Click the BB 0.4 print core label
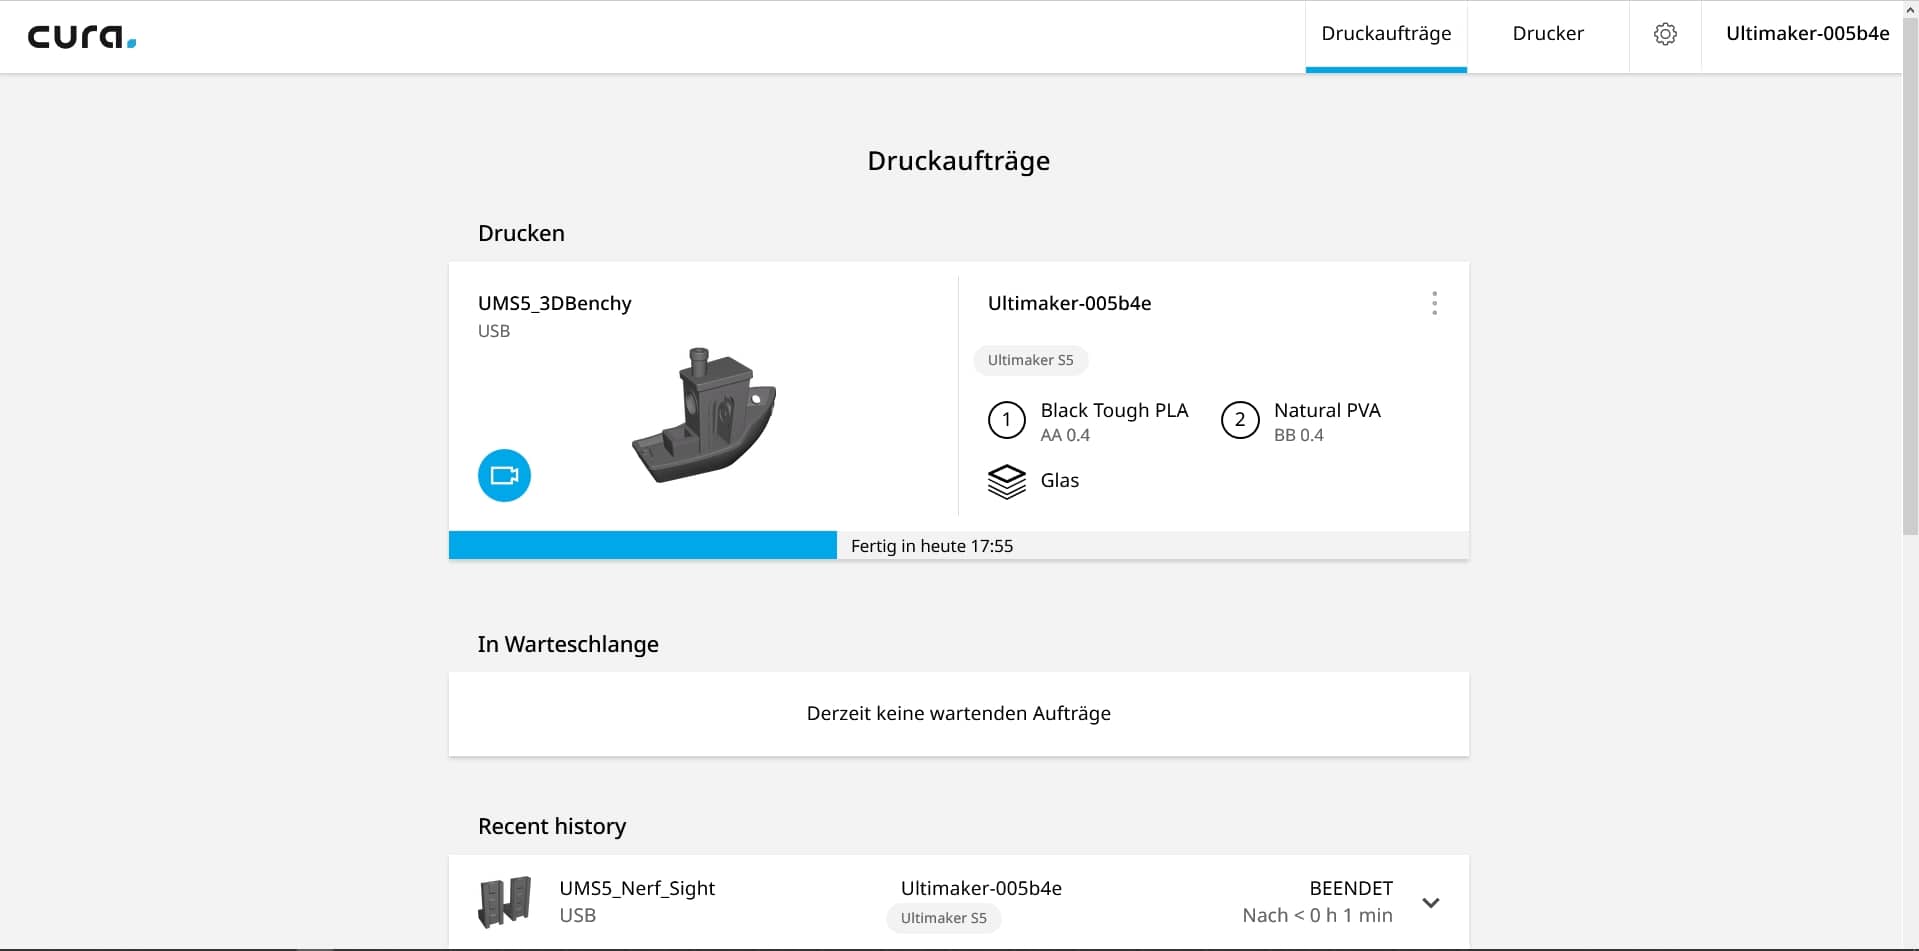 click(x=1299, y=435)
